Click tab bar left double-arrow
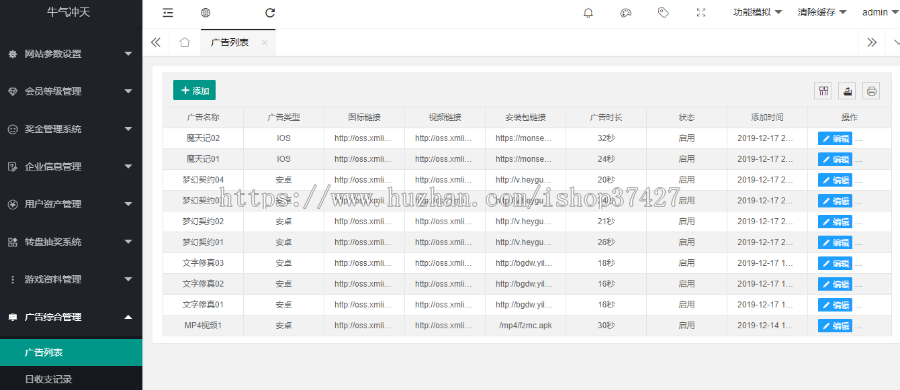Viewport: 900px width, 390px height. click(156, 43)
